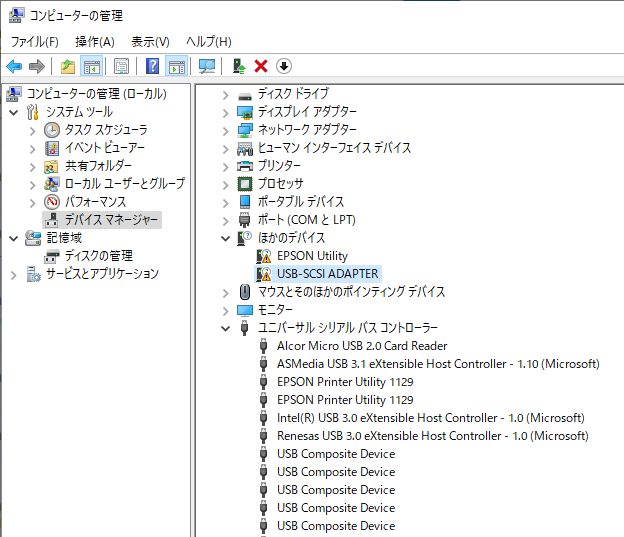
Task: Collapse the ほかのデバイス category
Action: click(225, 238)
